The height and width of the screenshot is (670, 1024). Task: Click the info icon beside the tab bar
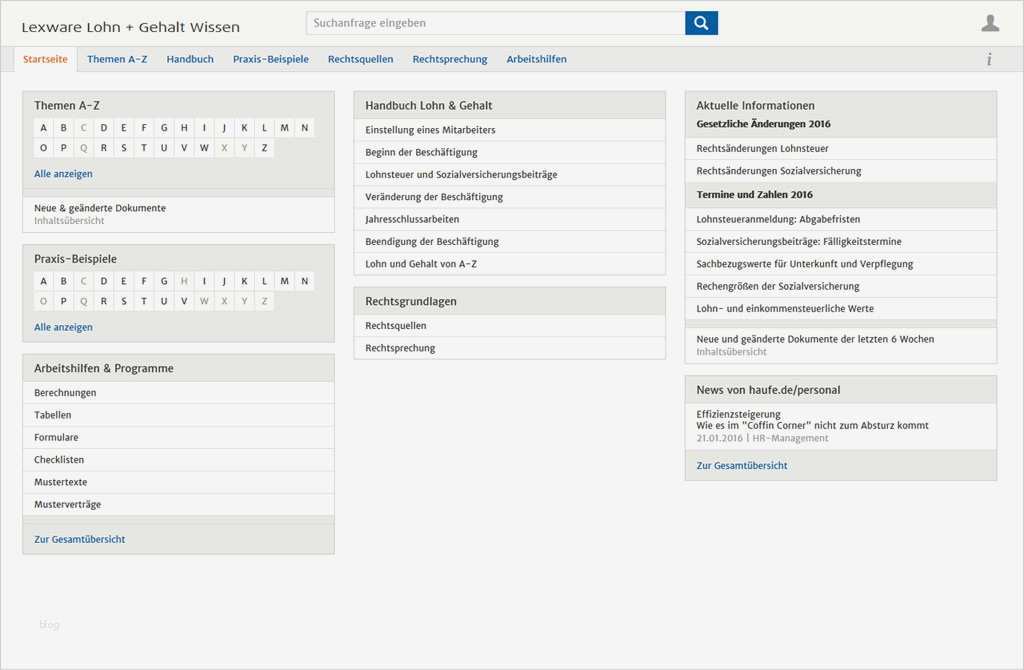(x=989, y=59)
